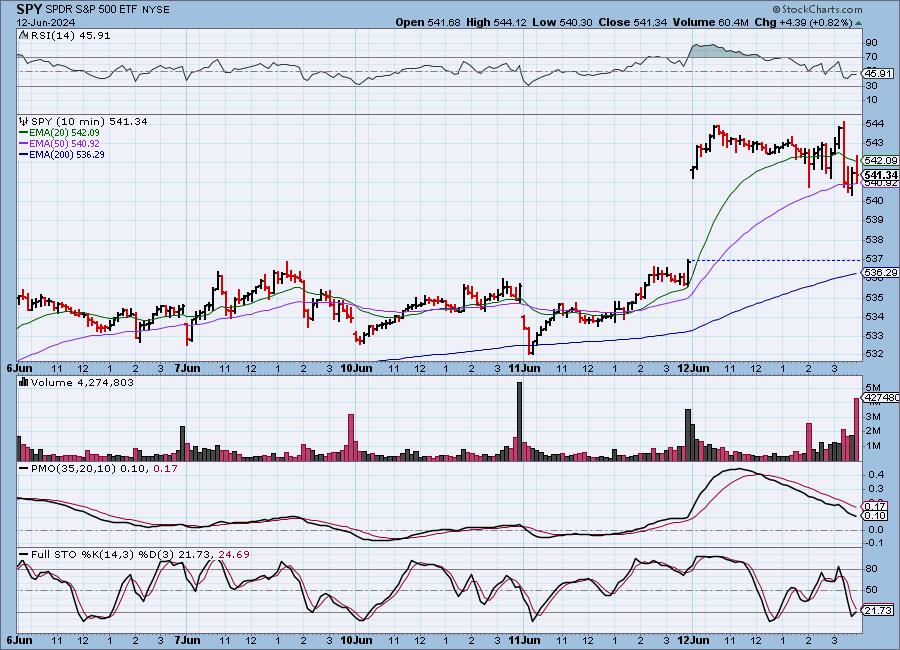Click the bold SPY ticker symbol in header

click(29, 9)
